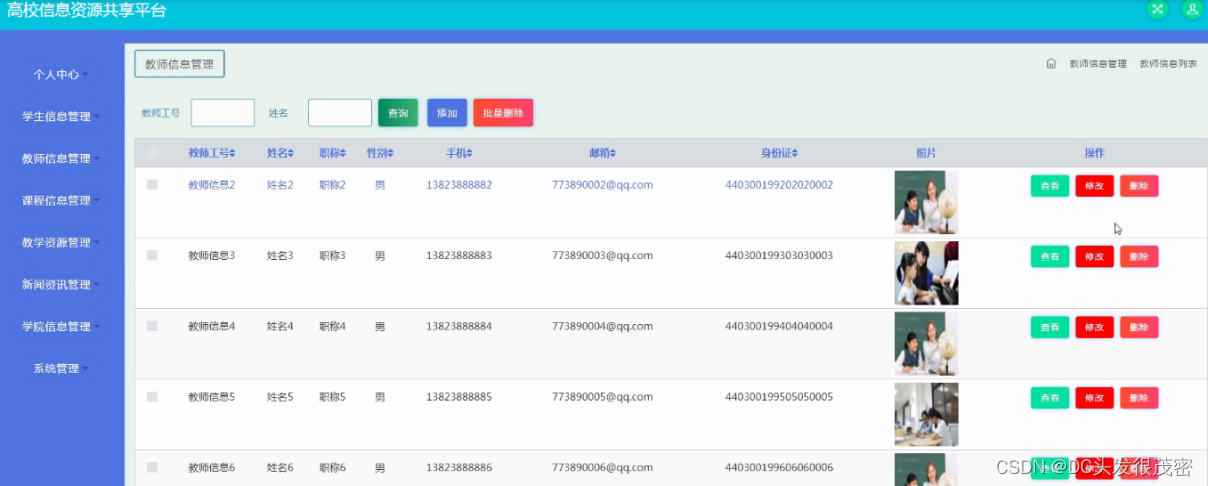Click the red 批量删除 button
This screenshot has height=486, width=1208.
[503, 113]
